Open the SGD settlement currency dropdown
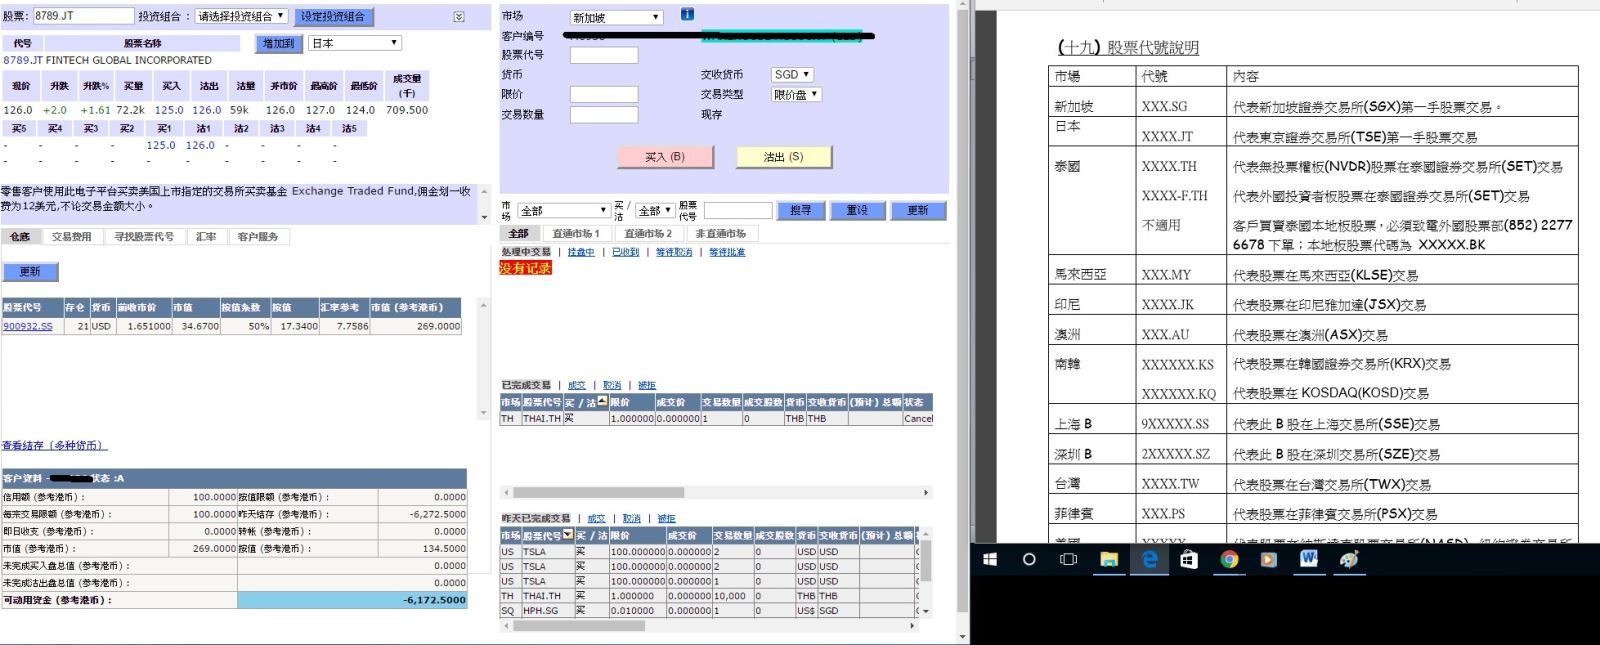Image resolution: width=1600 pixels, height=645 pixels. (792, 75)
